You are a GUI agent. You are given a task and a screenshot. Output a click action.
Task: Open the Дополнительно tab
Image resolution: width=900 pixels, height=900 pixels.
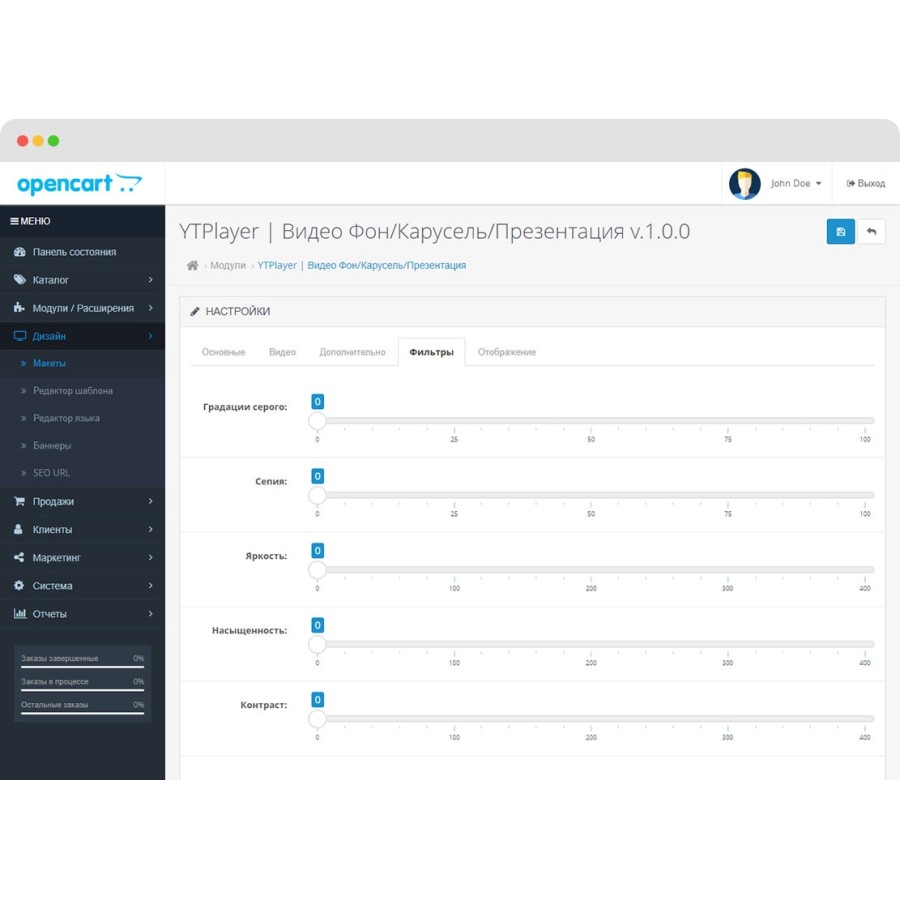352,352
